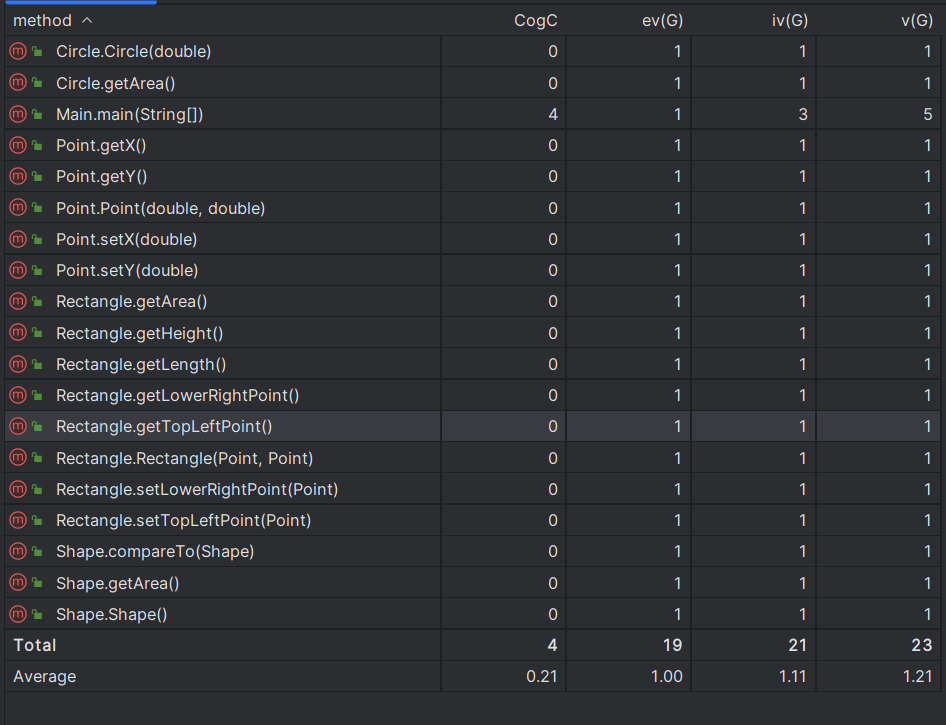Screen dimensions: 946x725
Task: Sort by the ev(G) column header
Action: click(661, 20)
